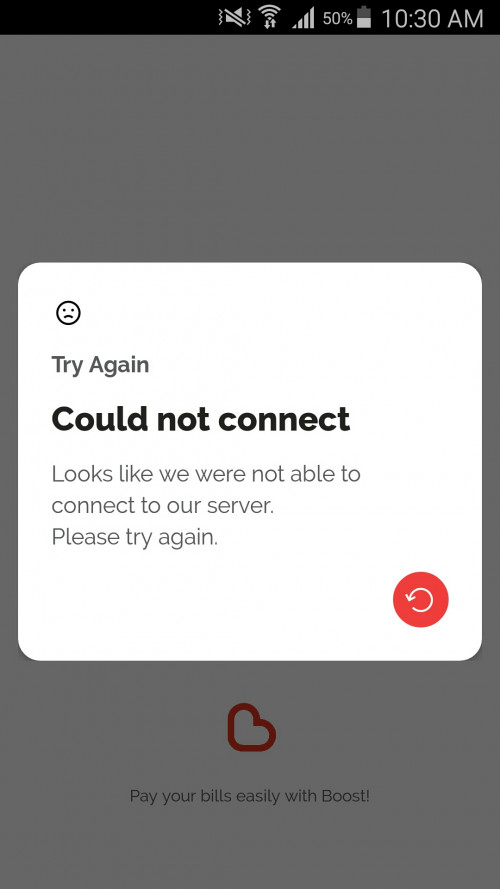This screenshot has width=500, height=889.
Task: Tap the empty white space inside dialog card
Action: (x=227, y=601)
